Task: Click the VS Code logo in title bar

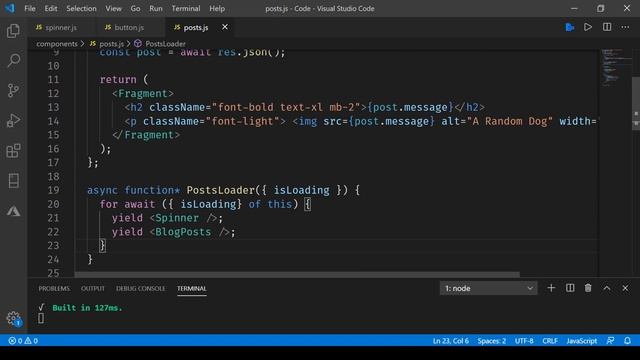Action: (10, 8)
